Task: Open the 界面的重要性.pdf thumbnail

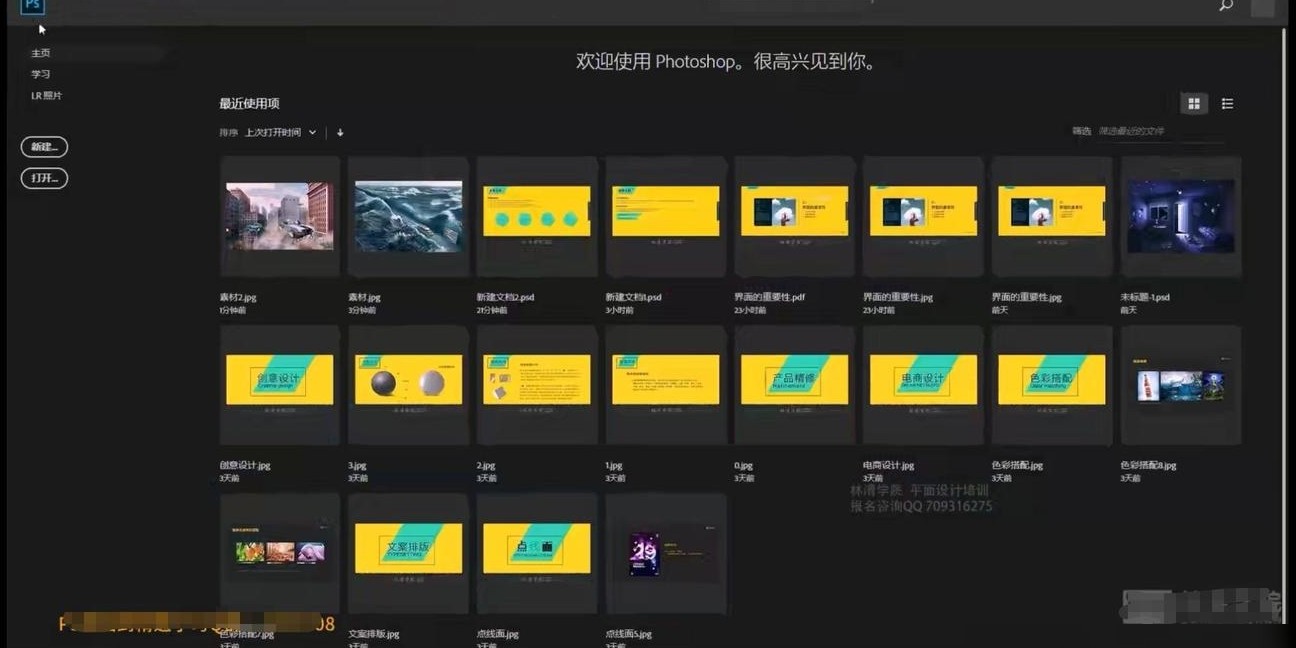Action: point(795,216)
